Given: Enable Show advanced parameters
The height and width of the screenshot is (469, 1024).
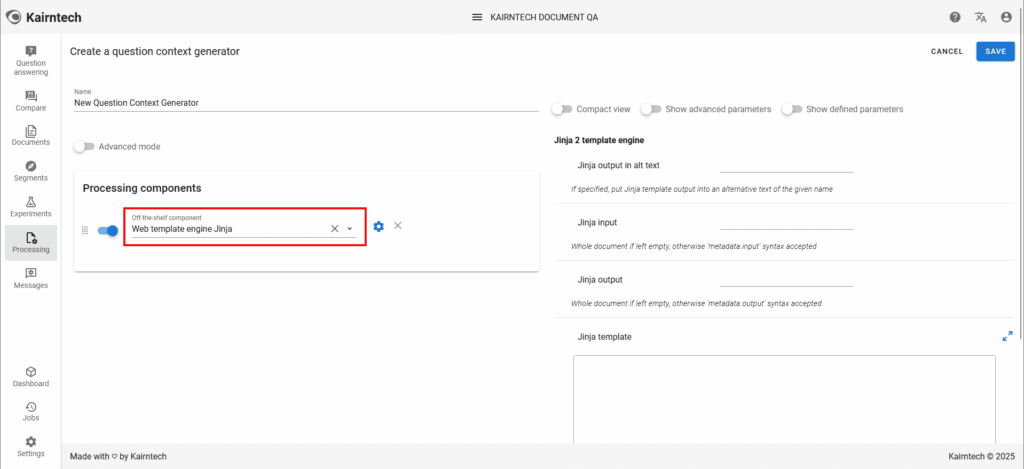Looking at the screenshot, I should click(651, 109).
